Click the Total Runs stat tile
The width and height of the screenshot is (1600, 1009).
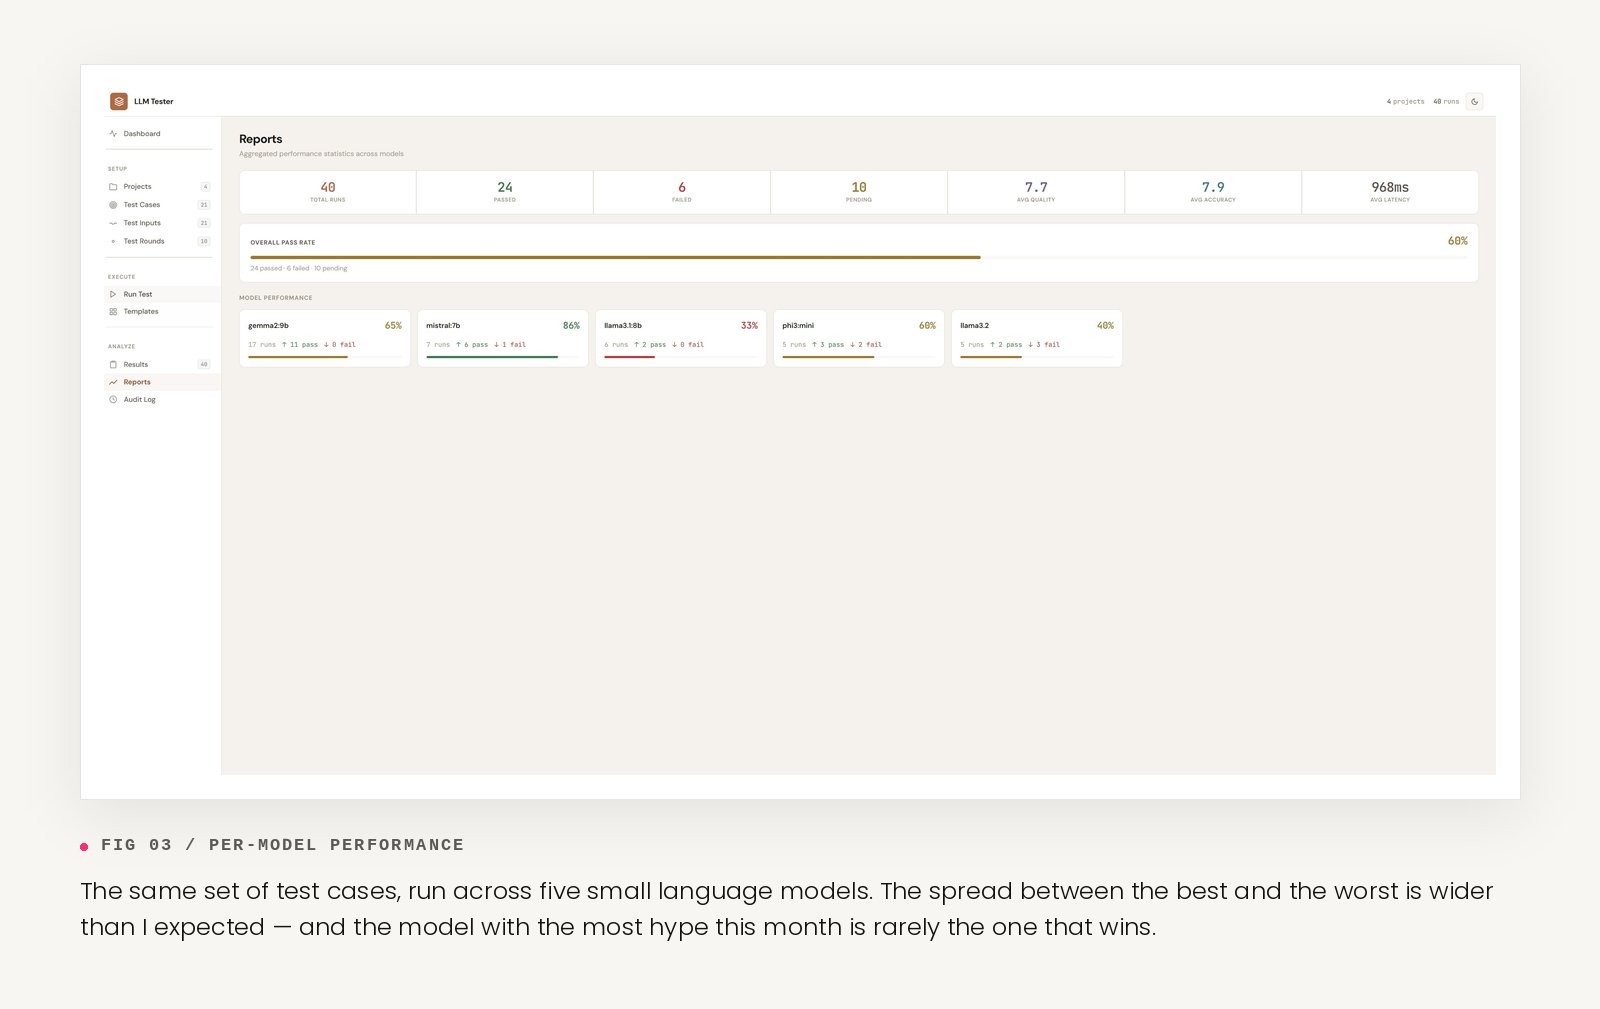[328, 192]
